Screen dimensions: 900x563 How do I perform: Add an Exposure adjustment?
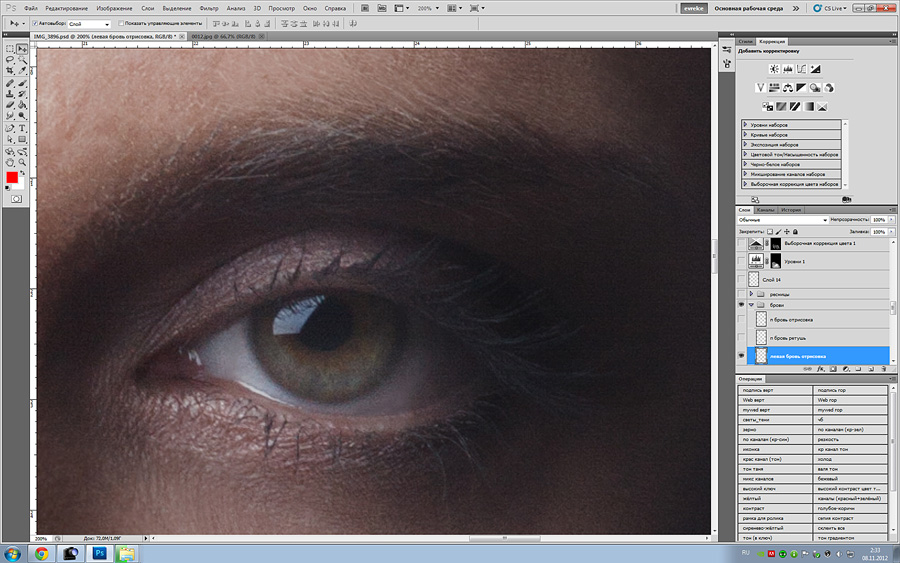pyautogui.click(x=815, y=69)
